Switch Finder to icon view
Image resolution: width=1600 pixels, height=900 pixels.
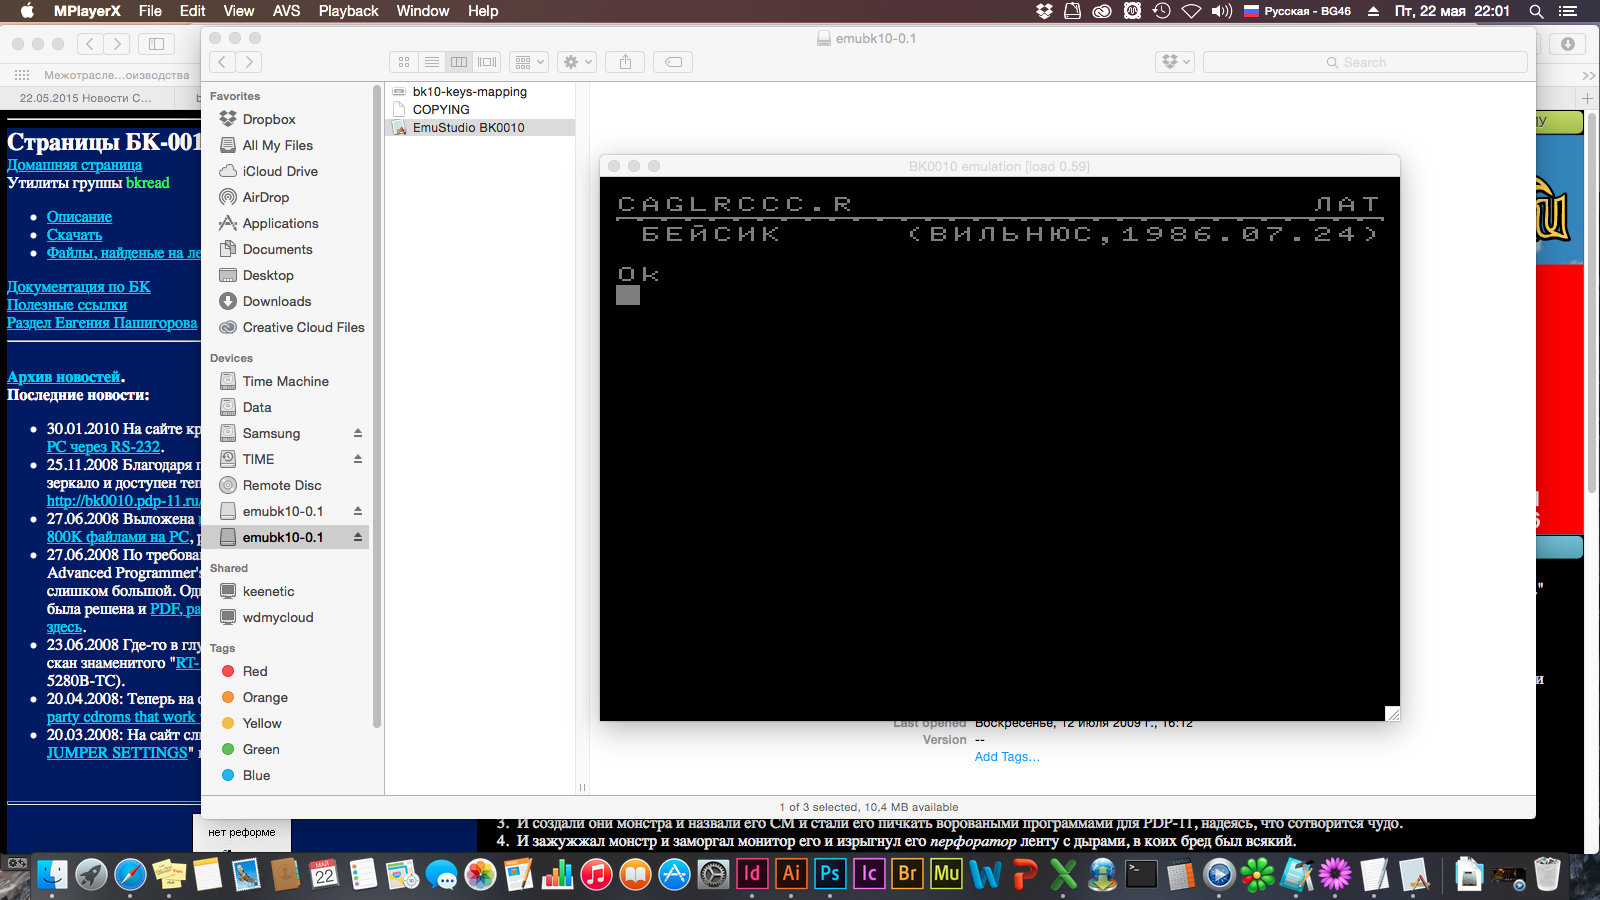point(404,62)
